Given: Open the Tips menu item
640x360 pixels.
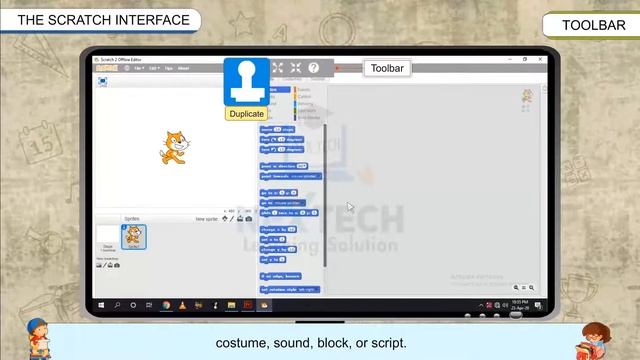Looking at the screenshot, I should click(169, 68).
